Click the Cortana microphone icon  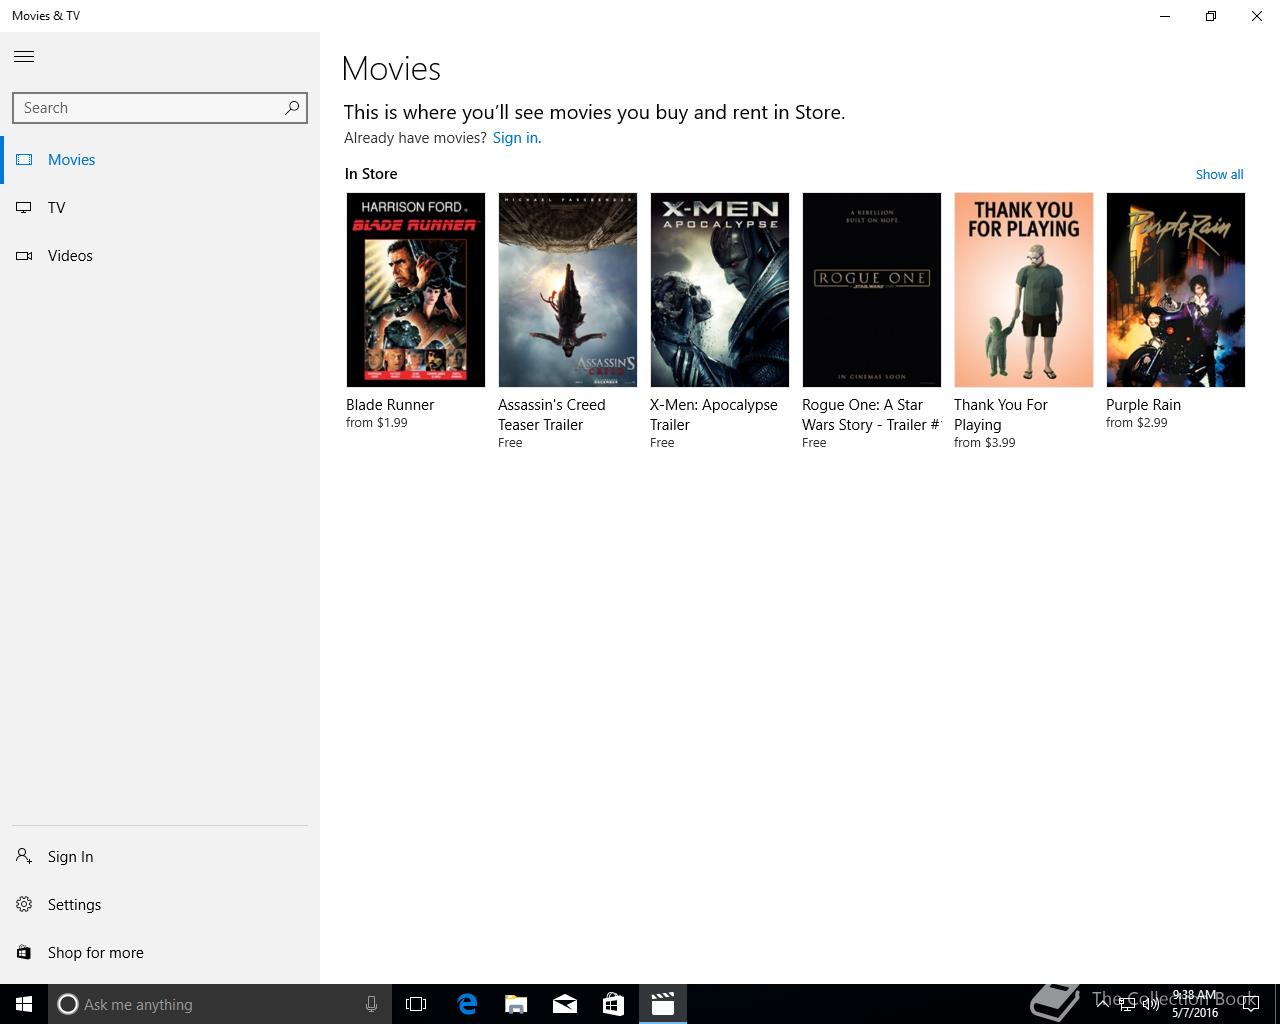click(371, 1004)
